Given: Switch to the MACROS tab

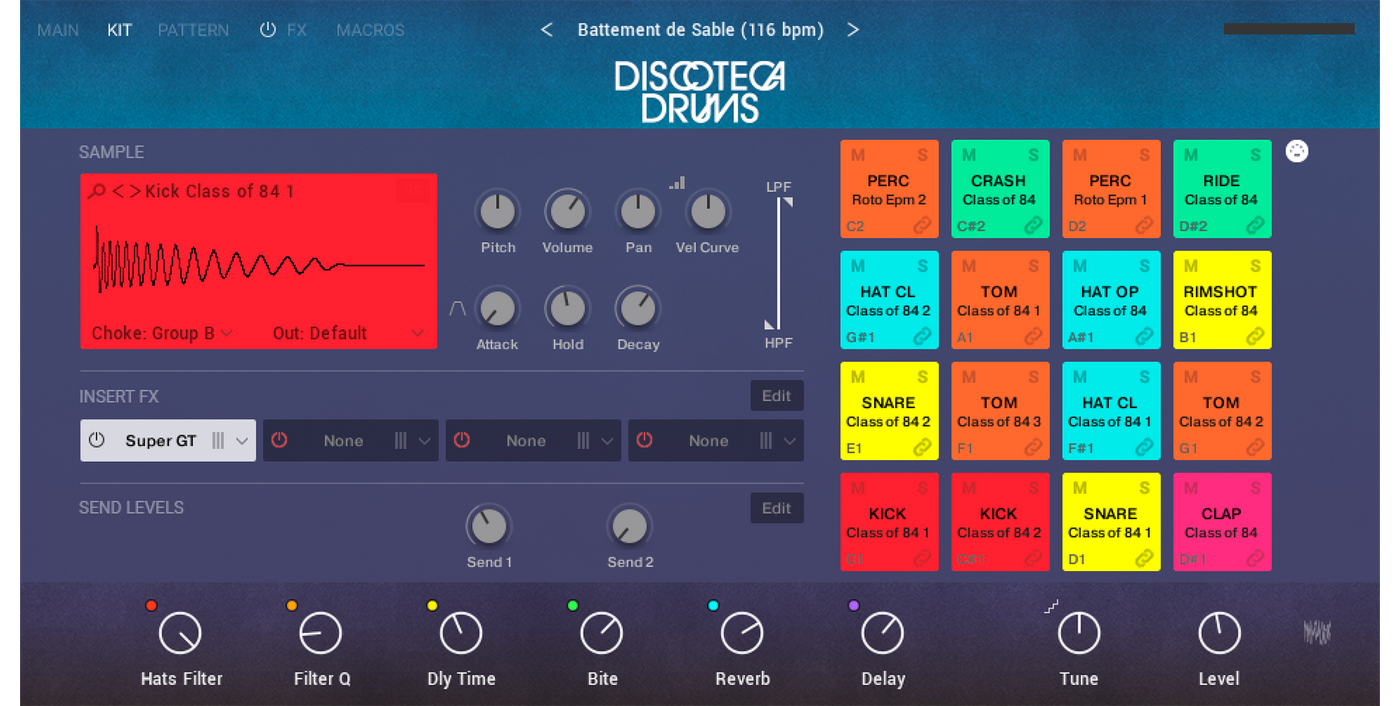Looking at the screenshot, I should [x=370, y=30].
